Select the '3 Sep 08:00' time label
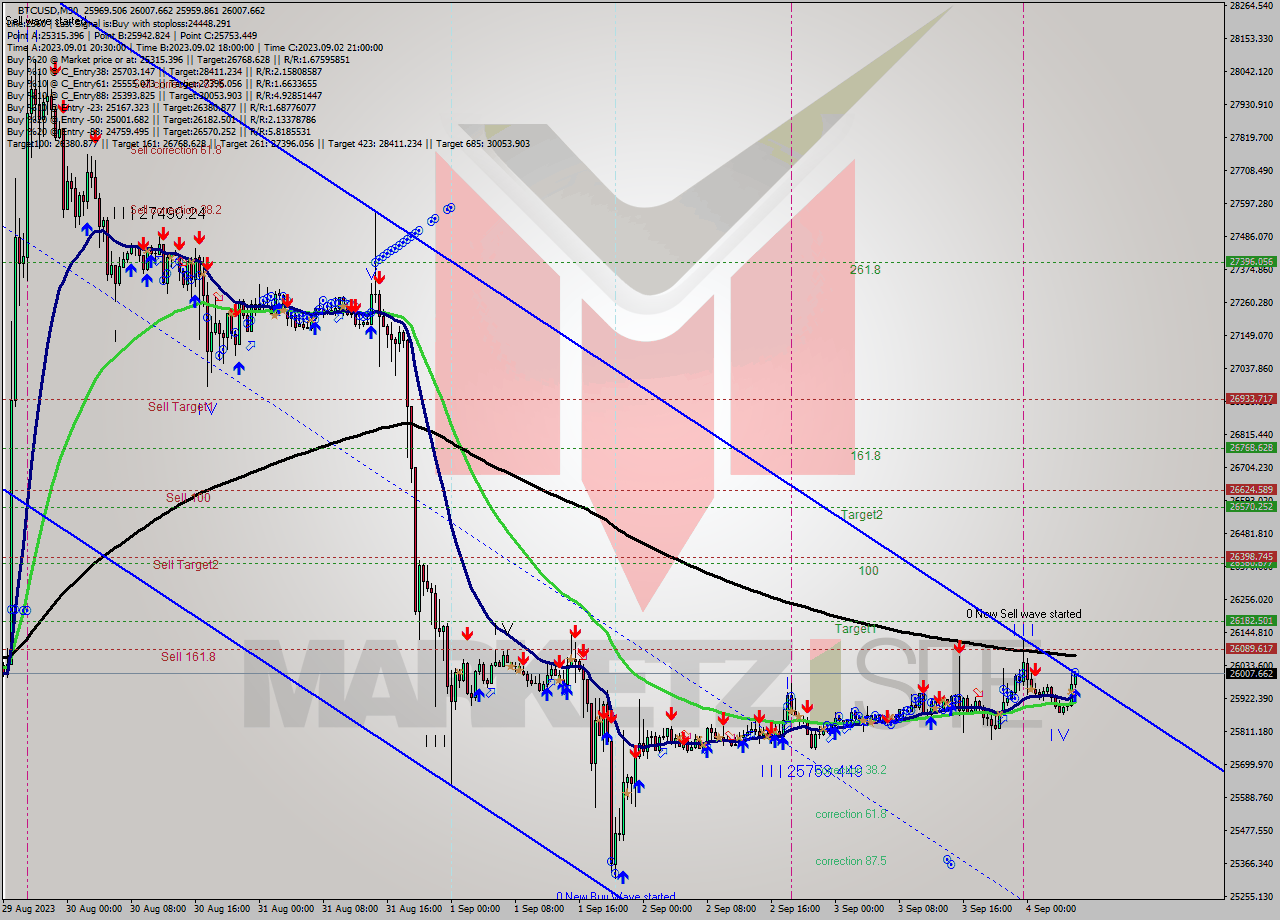 922,909
